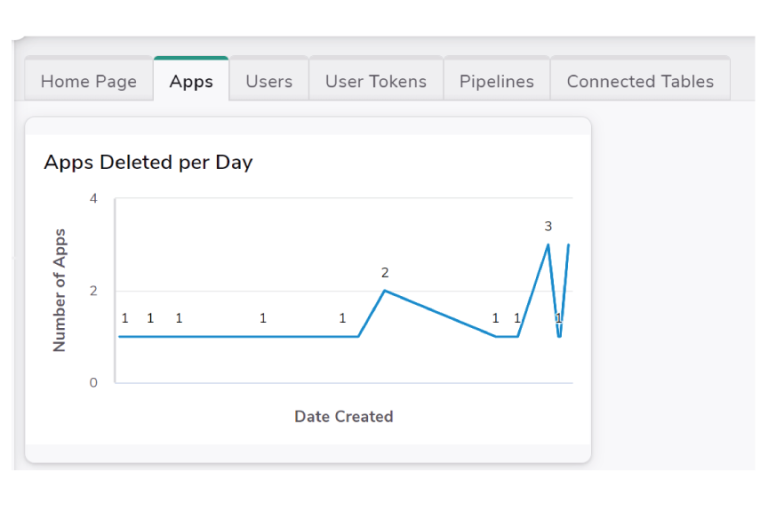The image size is (768, 512).
Task: Click the 'Number of Apps' y-axis label
Action: [60, 290]
